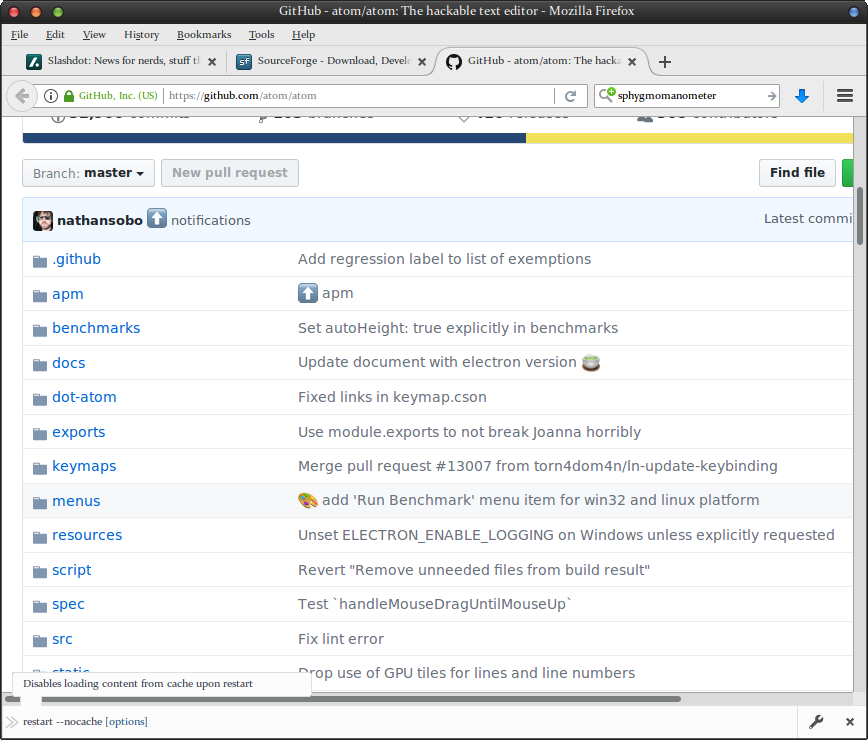This screenshot has width=868, height=740.
Task: Focus the developer toolbar command input
Action: pos(410,722)
